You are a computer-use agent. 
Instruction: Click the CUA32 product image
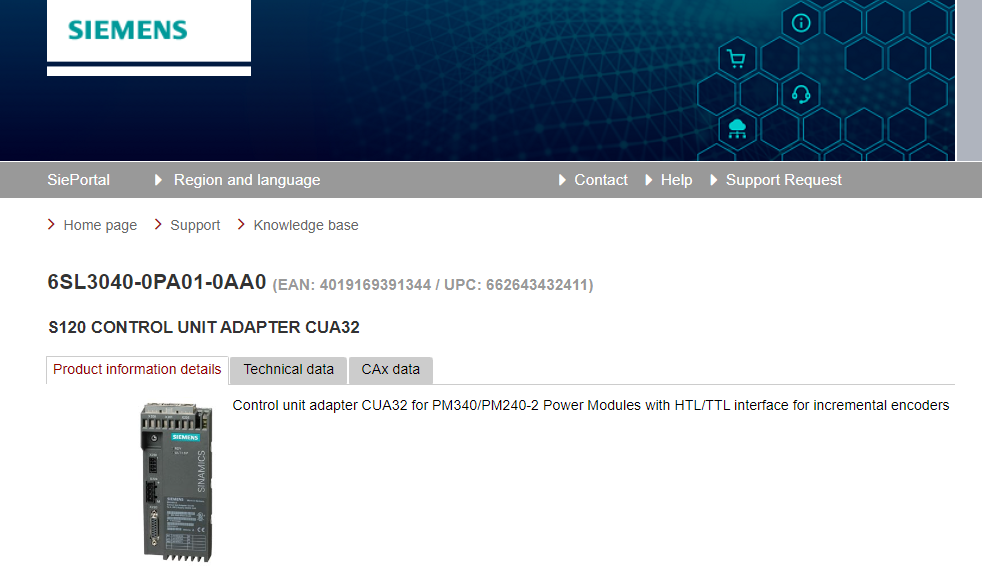pos(173,480)
